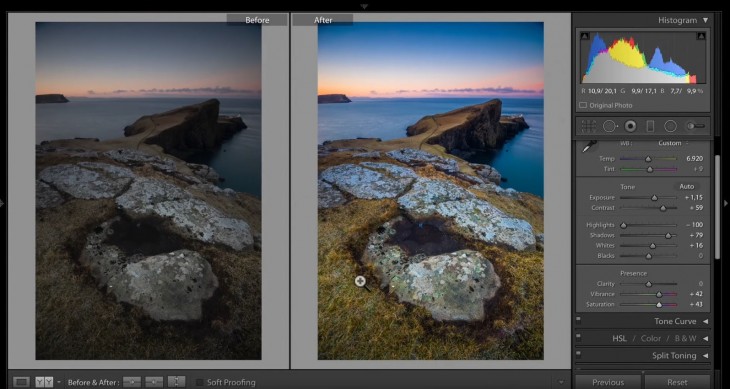Click the Tint slider handle
The width and height of the screenshot is (730, 389).
(x=650, y=169)
